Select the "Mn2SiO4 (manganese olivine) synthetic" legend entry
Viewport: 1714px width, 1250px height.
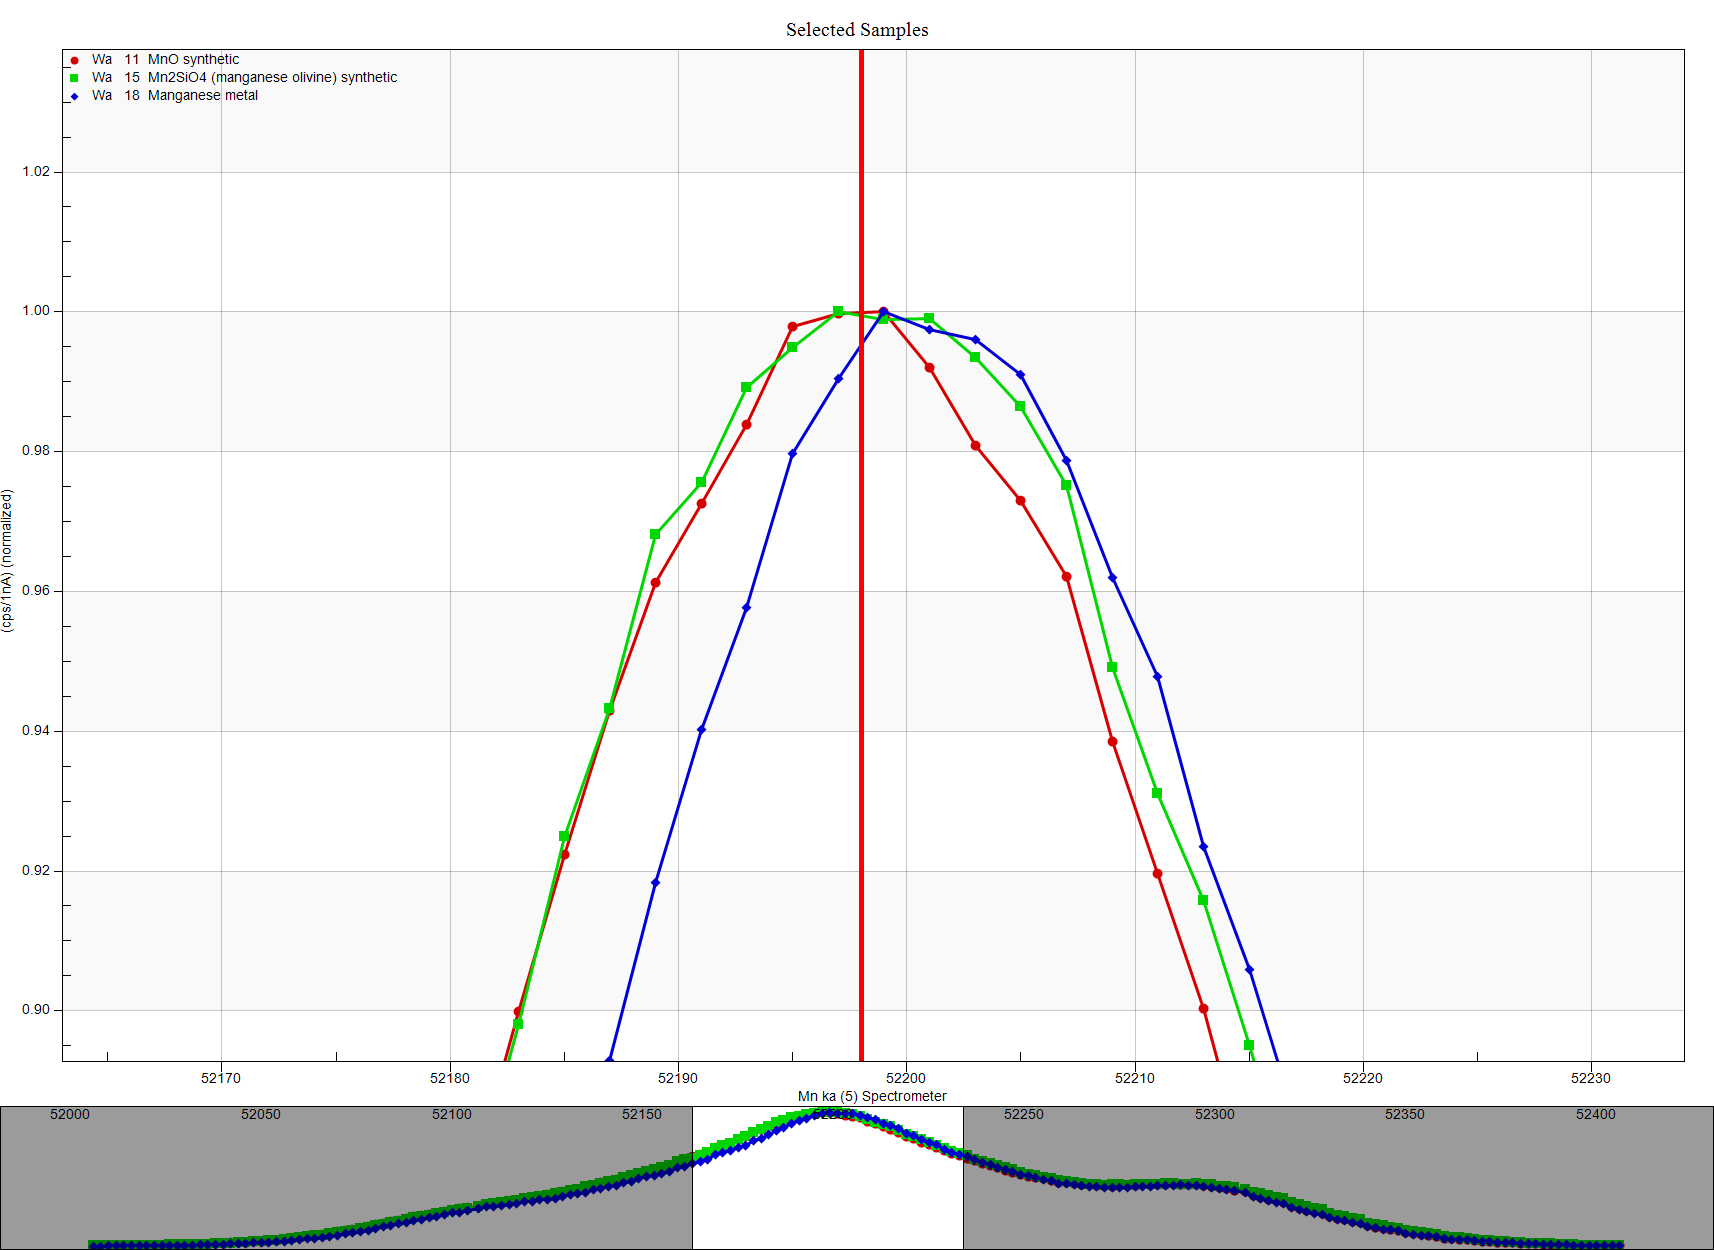[272, 78]
